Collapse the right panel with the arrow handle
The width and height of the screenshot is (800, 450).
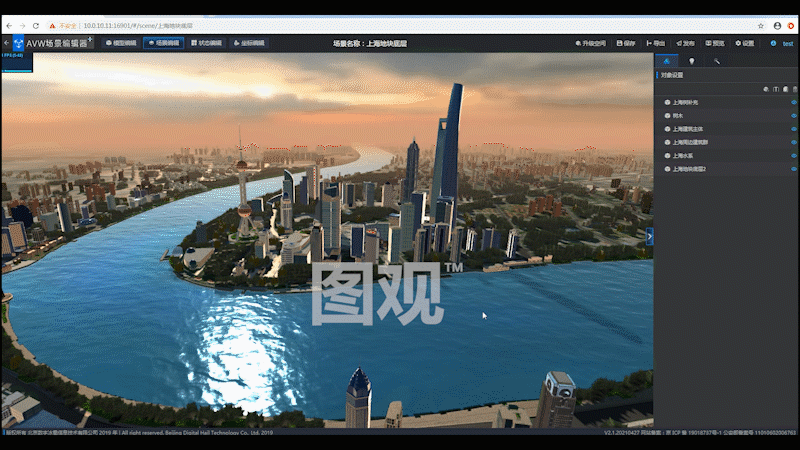(x=649, y=236)
